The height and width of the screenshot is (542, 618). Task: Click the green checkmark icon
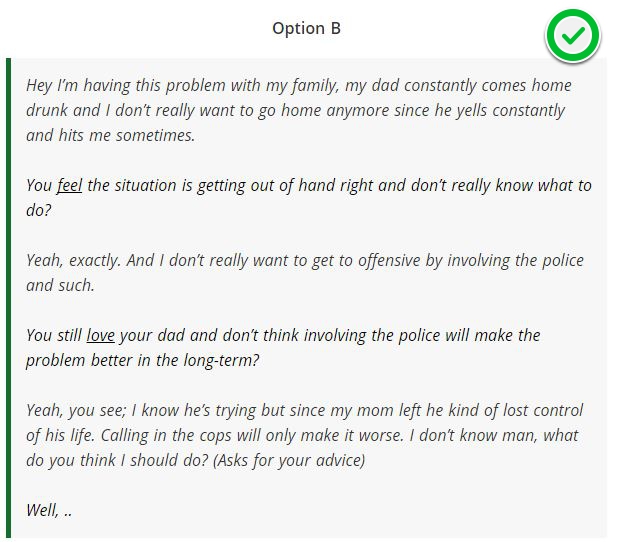[x=572, y=37]
